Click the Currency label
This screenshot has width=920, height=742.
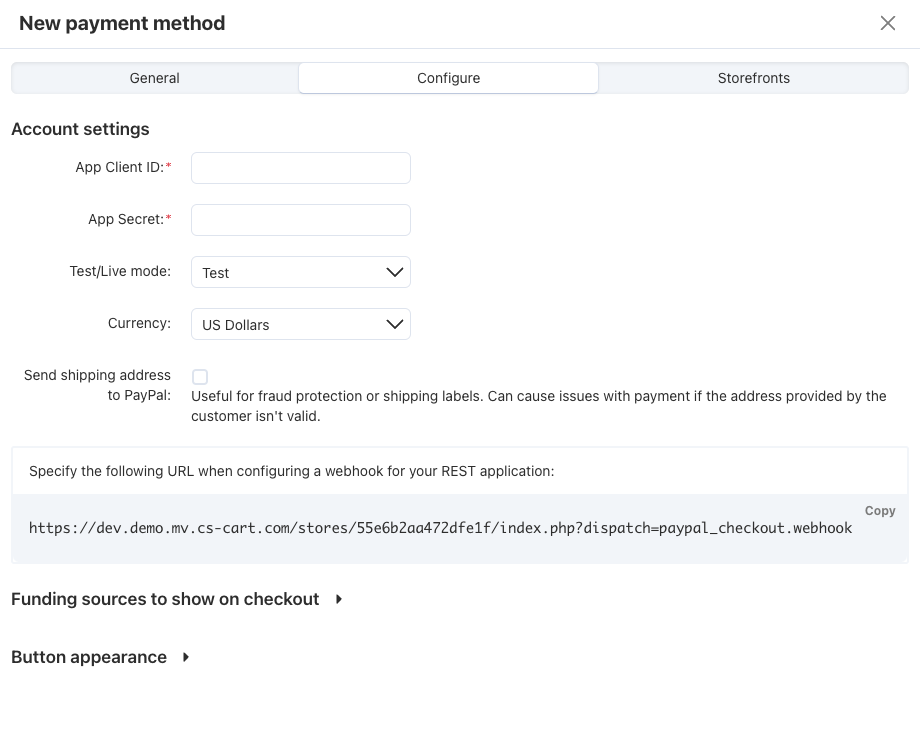[x=139, y=323]
